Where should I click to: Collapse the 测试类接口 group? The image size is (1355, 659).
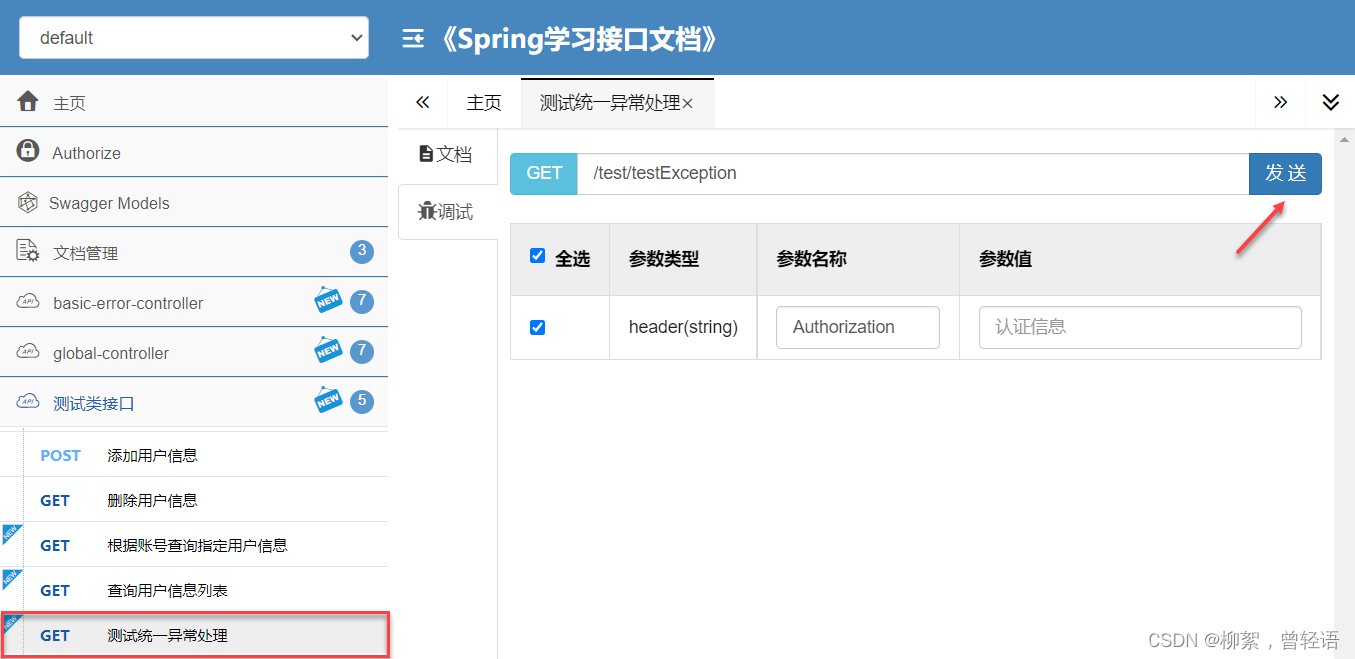coord(194,402)
